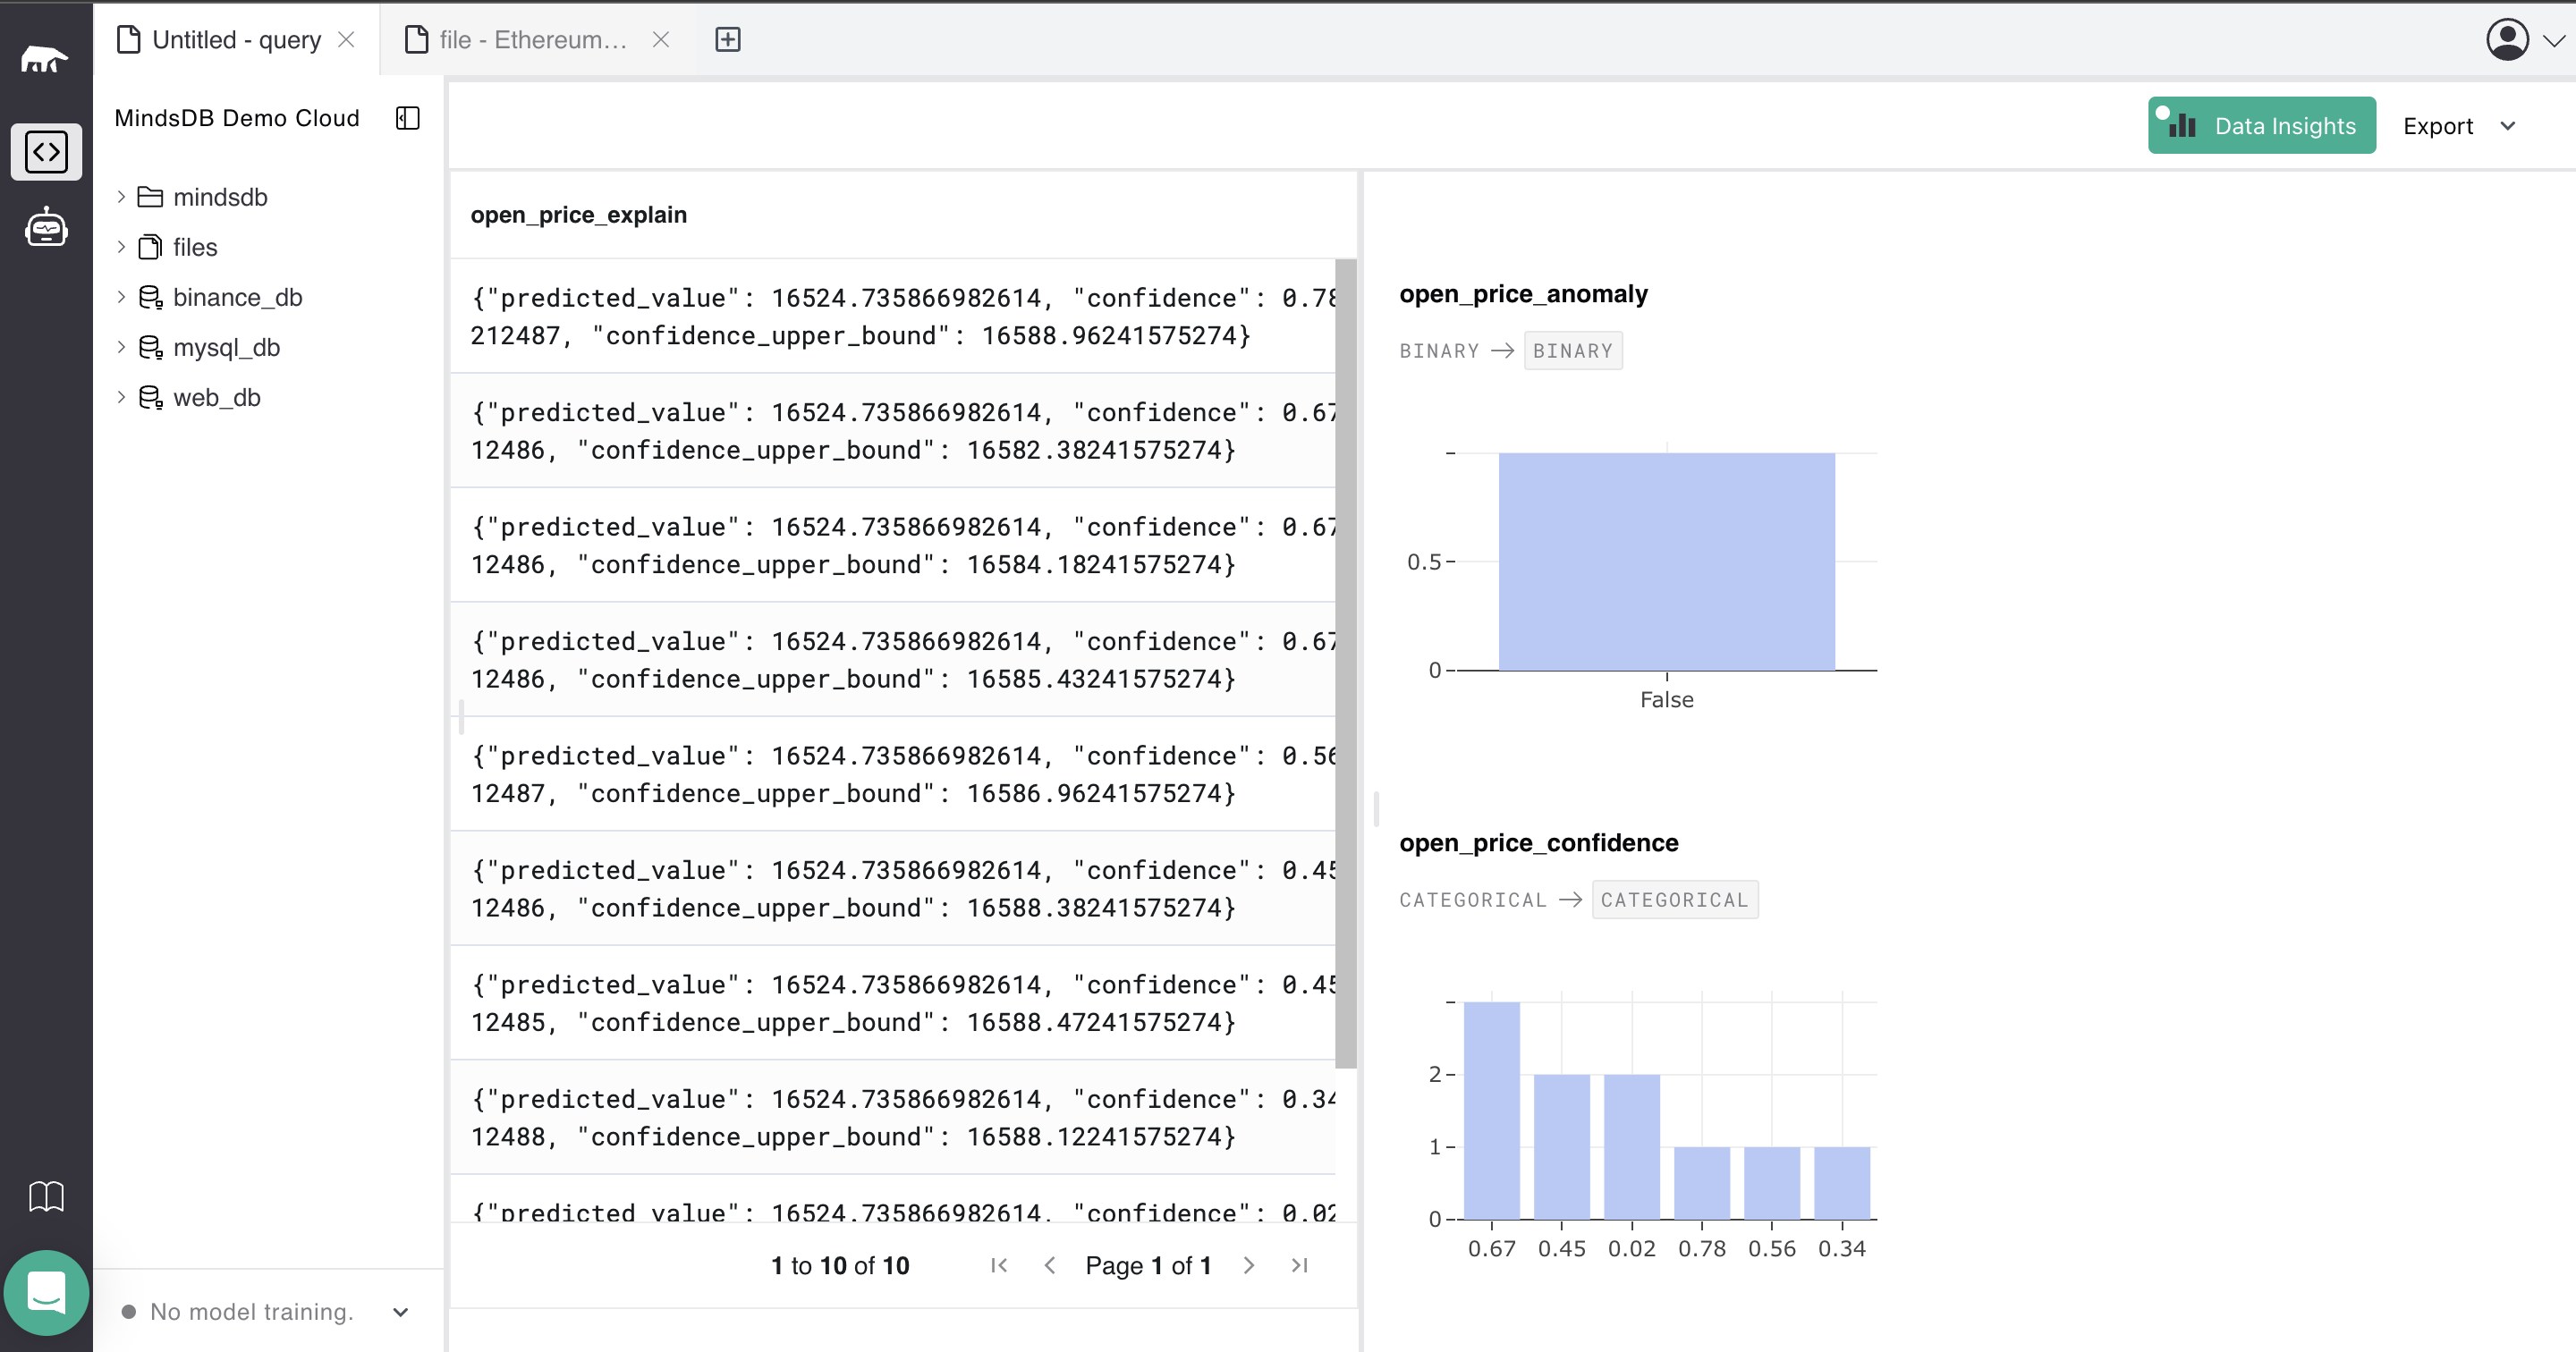The height and width of the screenshot is (1352, 2576).
Task: Collapse the MindsDB Demo Cloud side panel
Action: pos(408,118)
